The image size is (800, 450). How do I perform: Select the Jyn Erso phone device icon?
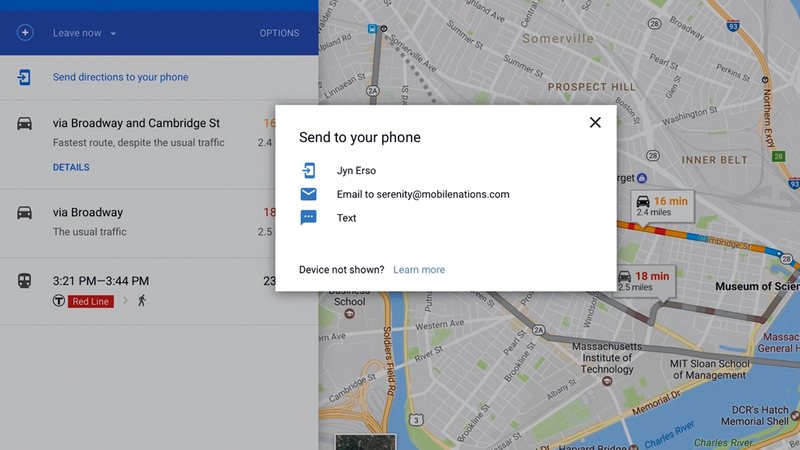308,171
